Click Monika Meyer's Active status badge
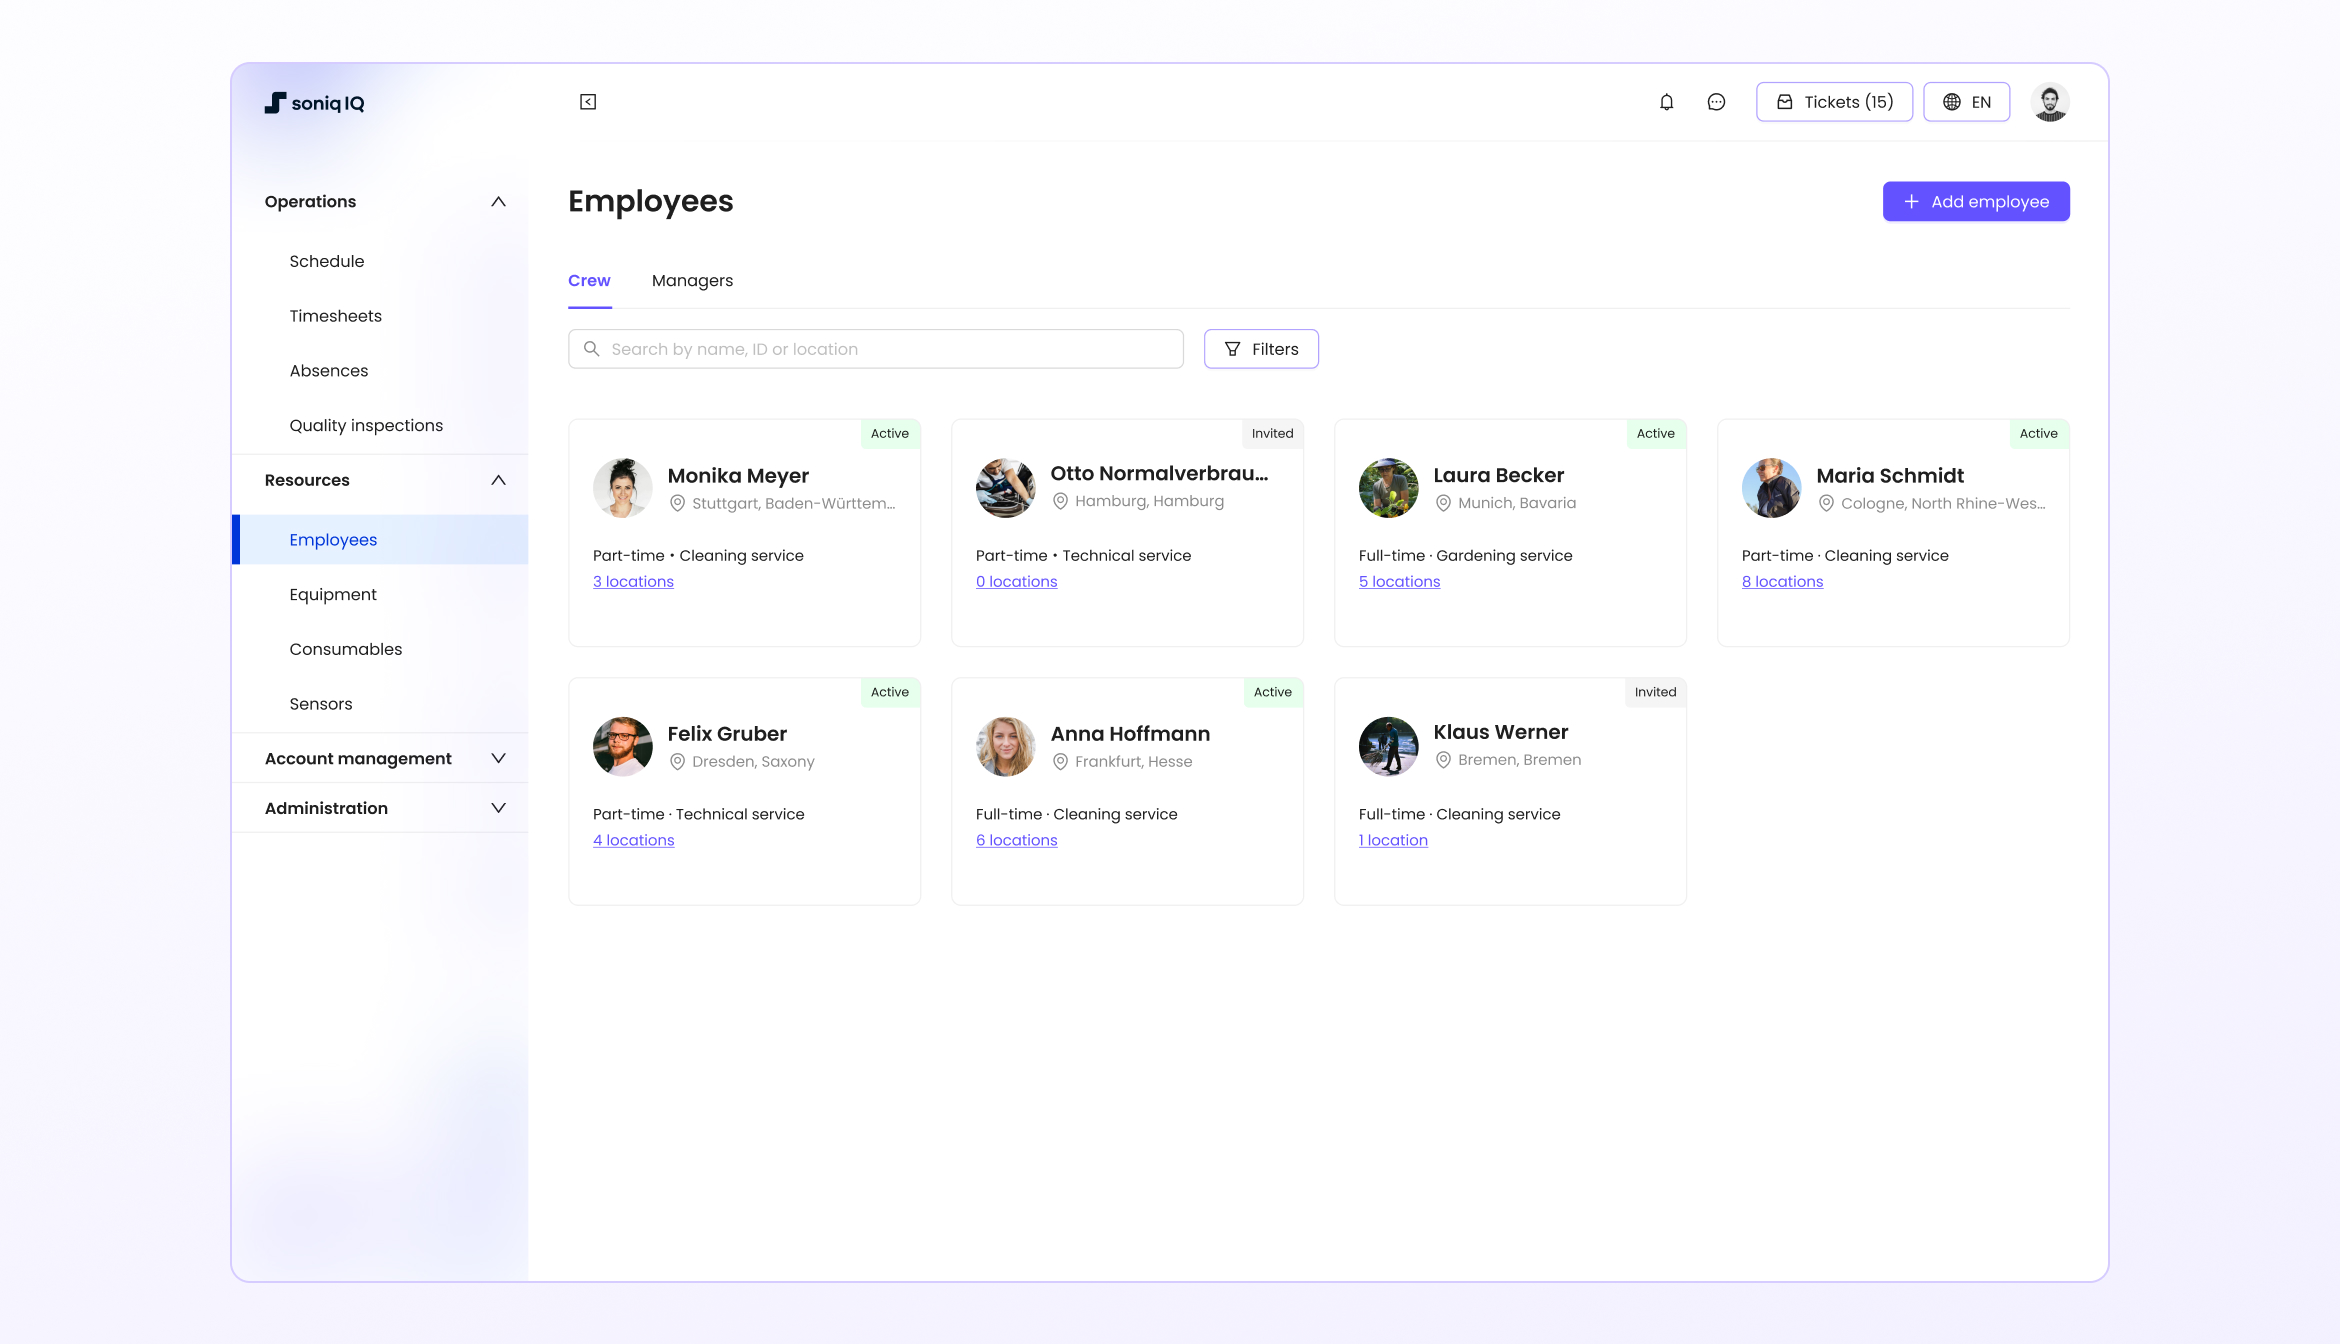This screenshot has height=1344, width=2340. tap(889, 433)
